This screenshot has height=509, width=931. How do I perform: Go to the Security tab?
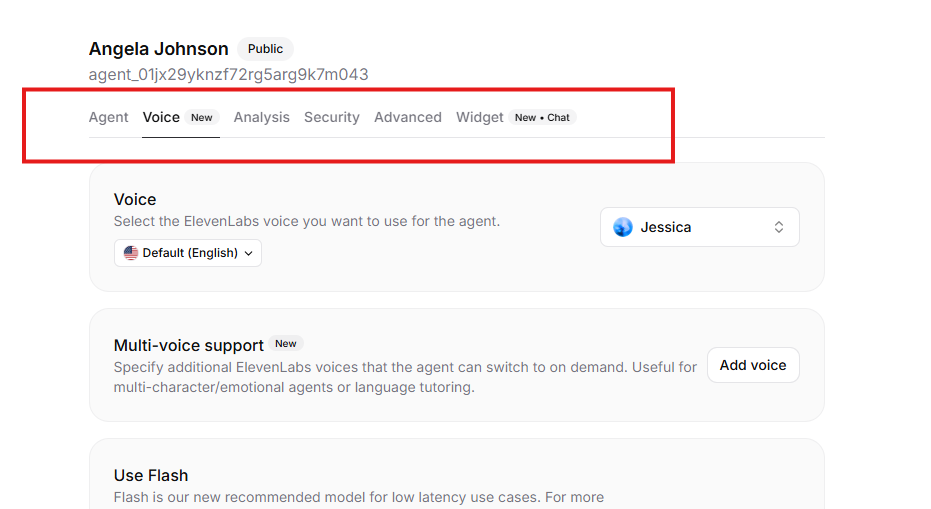[332, 118]
